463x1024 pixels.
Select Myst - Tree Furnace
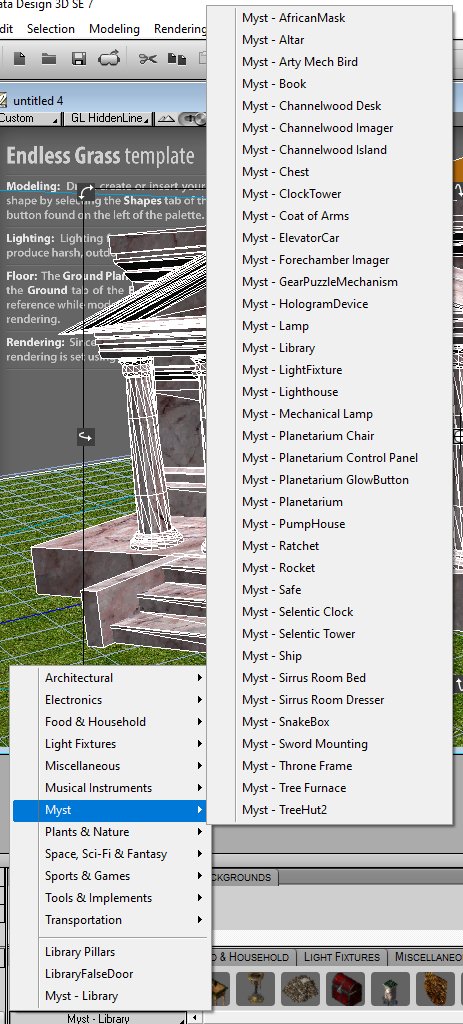[330, 788]
